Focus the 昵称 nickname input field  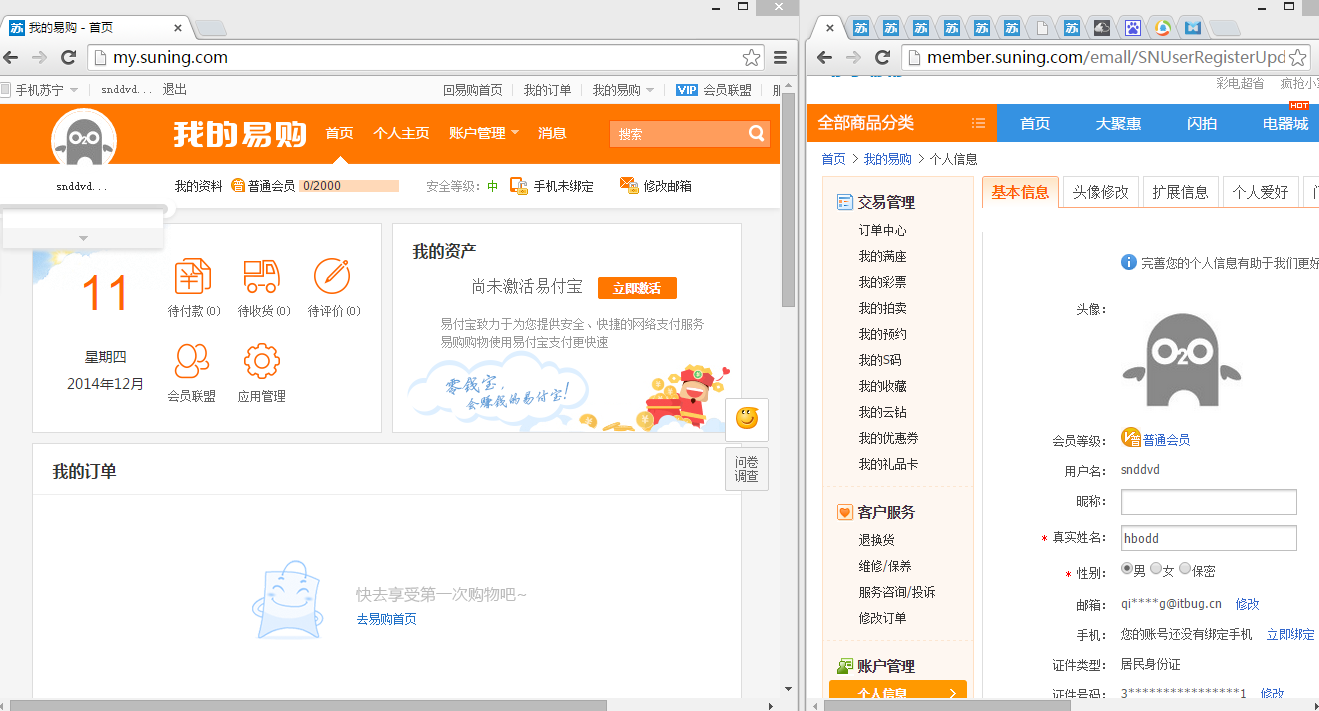pyautogui.click(x=1208, y=502)
